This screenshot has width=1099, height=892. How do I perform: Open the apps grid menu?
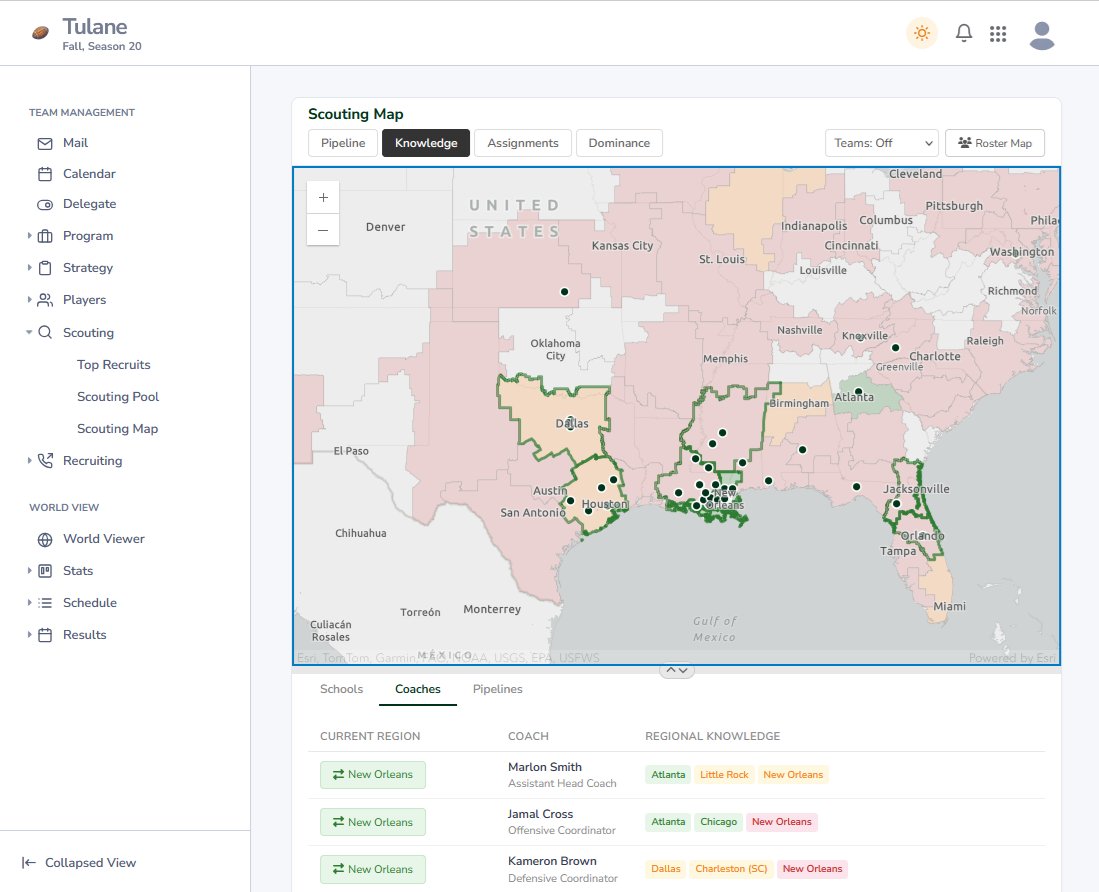pos(998,34)
